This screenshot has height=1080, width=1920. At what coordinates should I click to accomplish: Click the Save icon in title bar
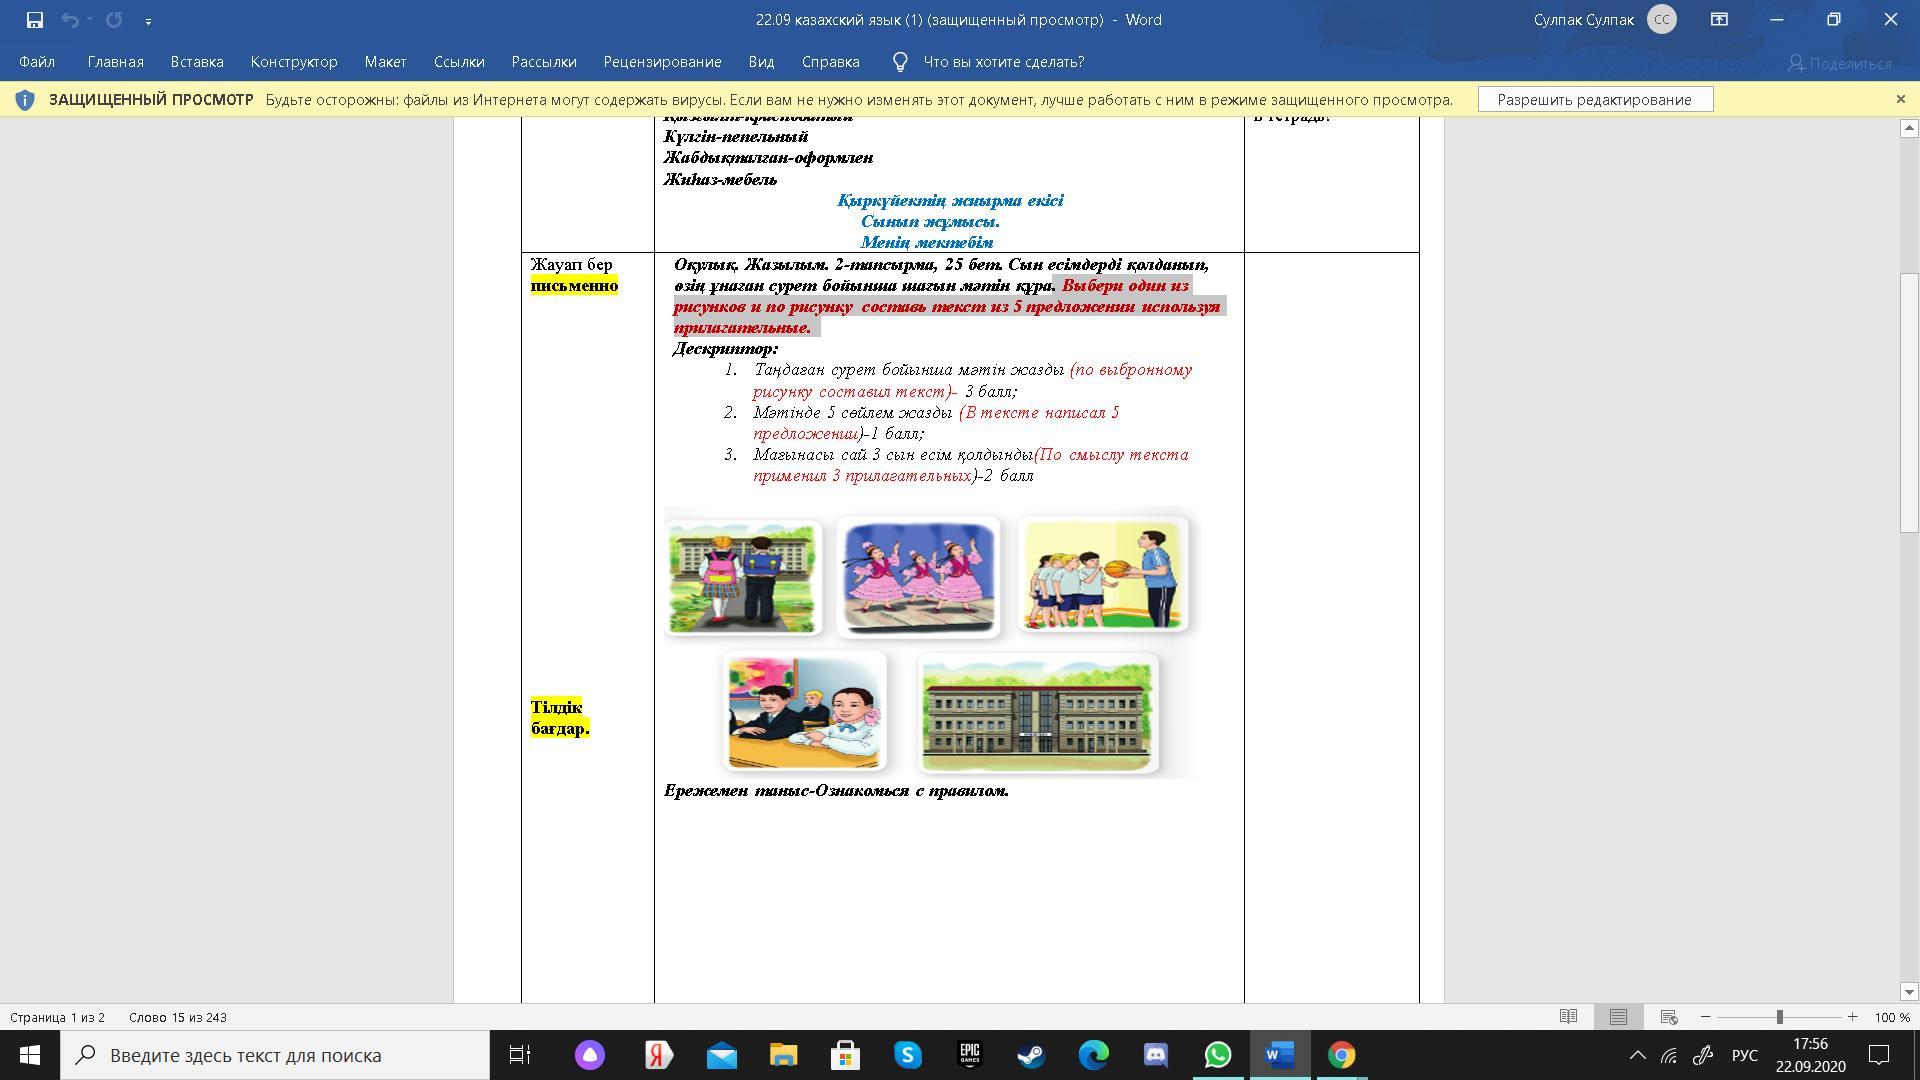tap(35, 20)
